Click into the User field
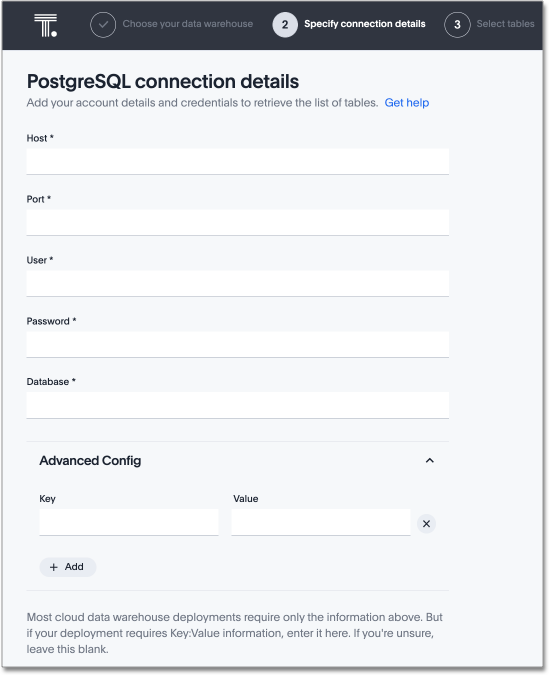Image resolution: width=549 pixels, height=675 pixels. (238, 283)
